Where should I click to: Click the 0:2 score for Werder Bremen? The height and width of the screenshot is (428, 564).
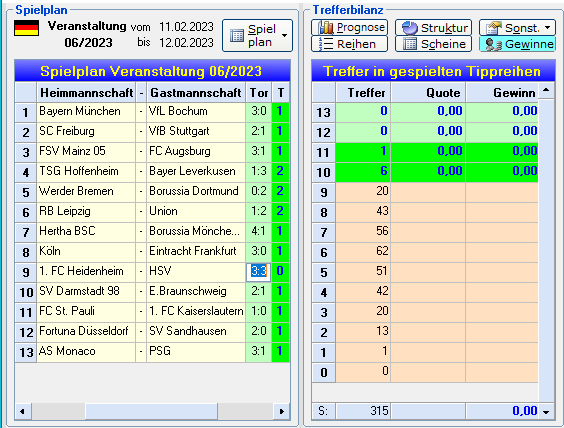coord(259,191)
